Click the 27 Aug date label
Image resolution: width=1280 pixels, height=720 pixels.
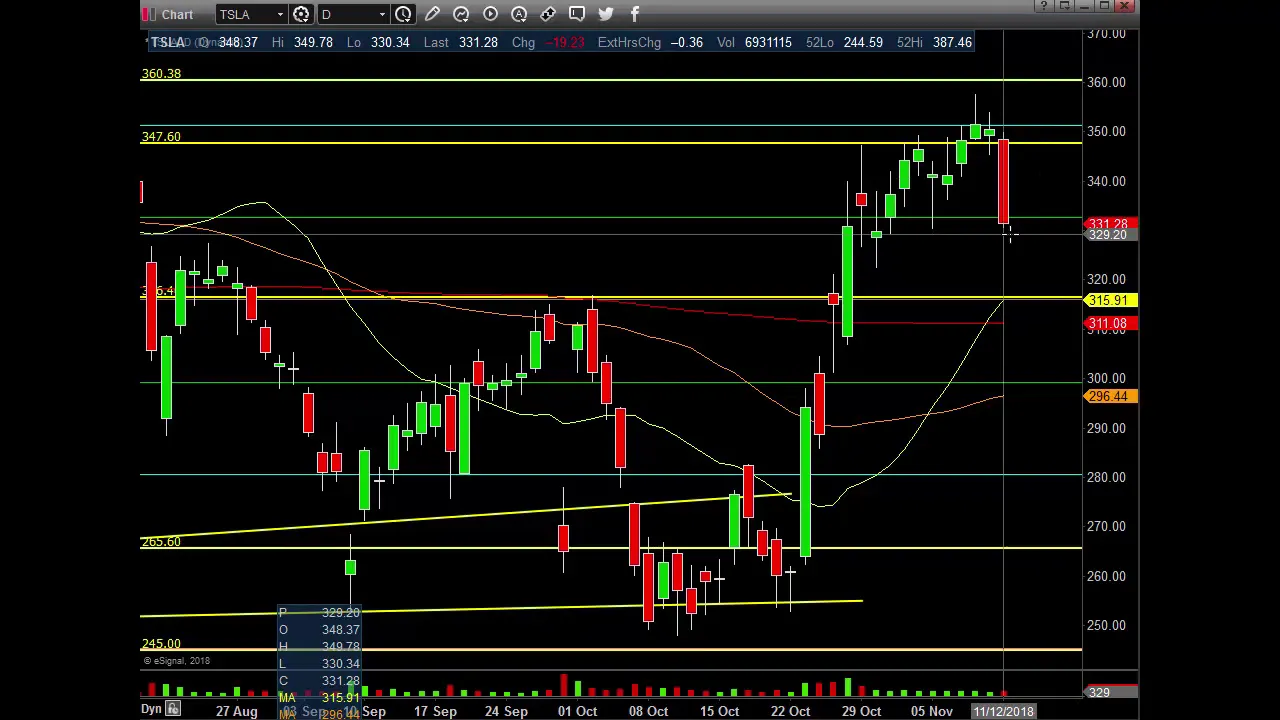tap(236, 711)
